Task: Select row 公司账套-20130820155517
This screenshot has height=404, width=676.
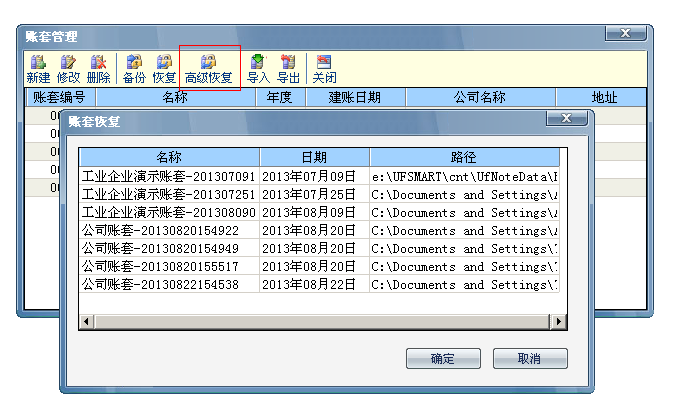Action: (x=319, y=266)
